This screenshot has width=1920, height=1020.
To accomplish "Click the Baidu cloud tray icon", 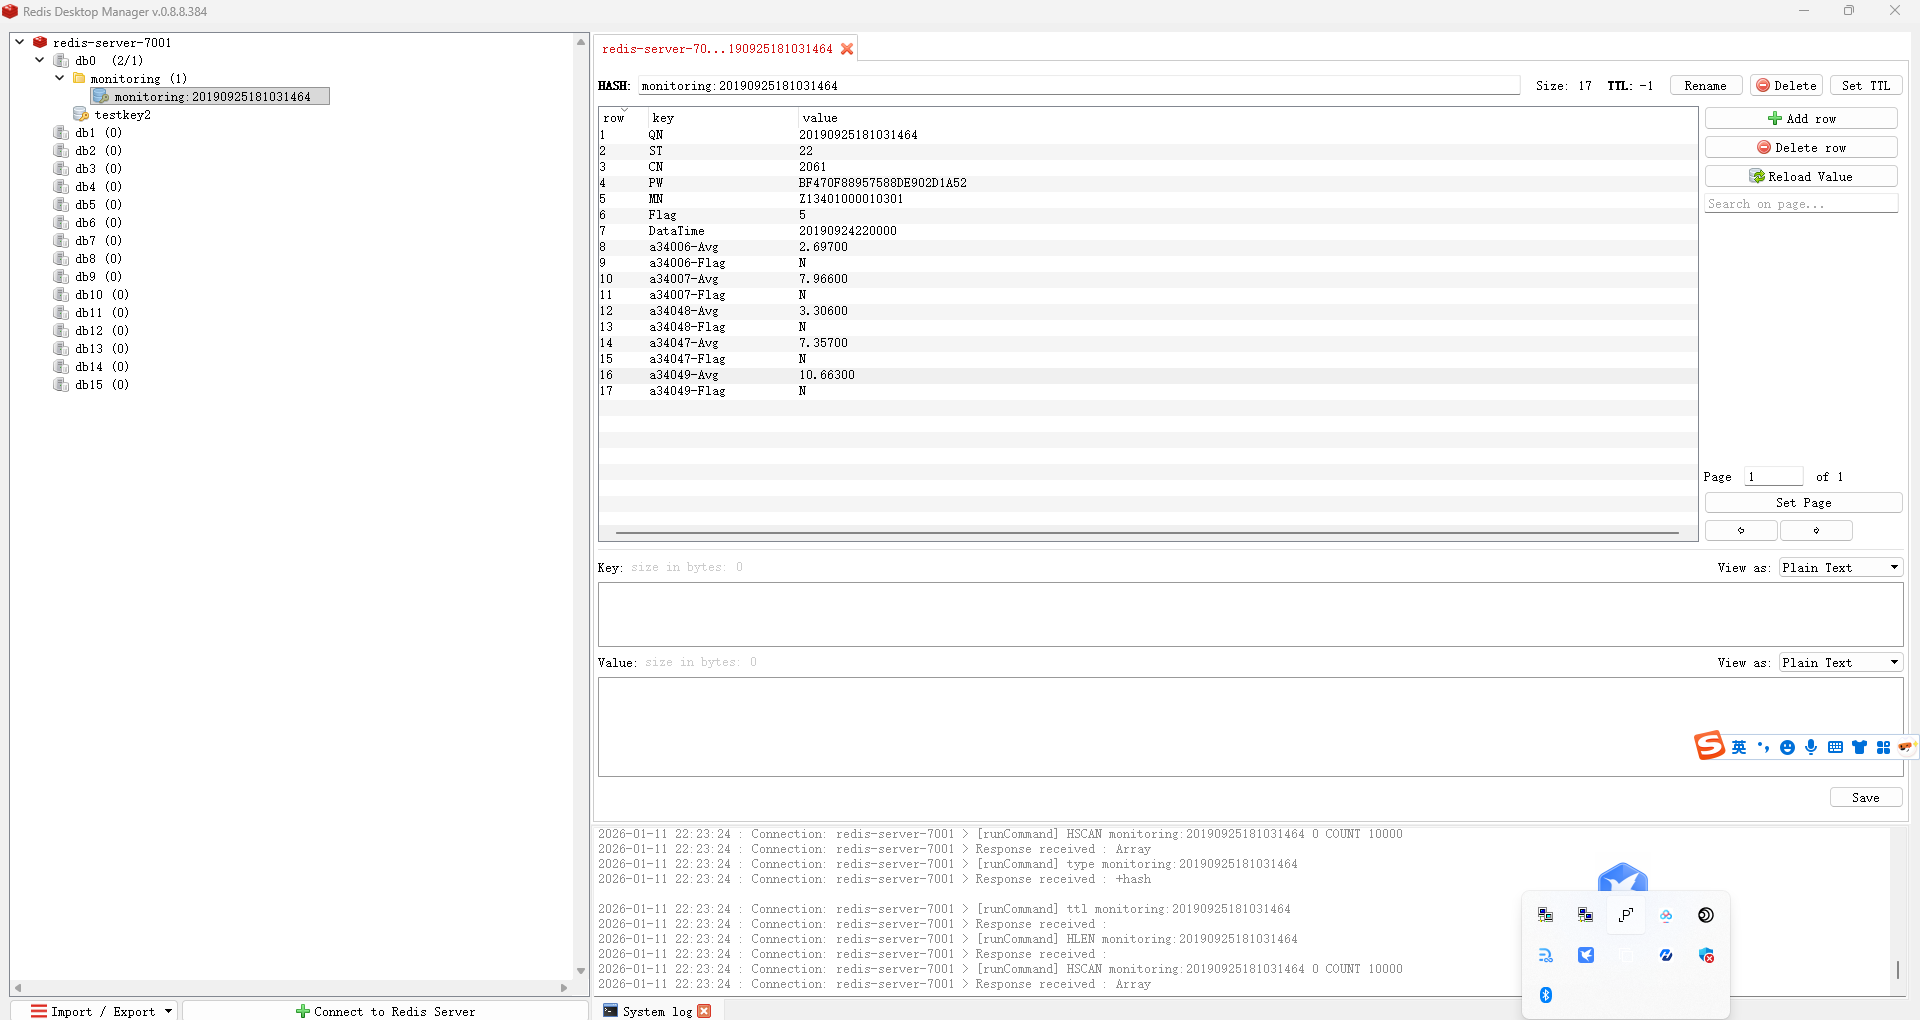I will pos(1666,915).
